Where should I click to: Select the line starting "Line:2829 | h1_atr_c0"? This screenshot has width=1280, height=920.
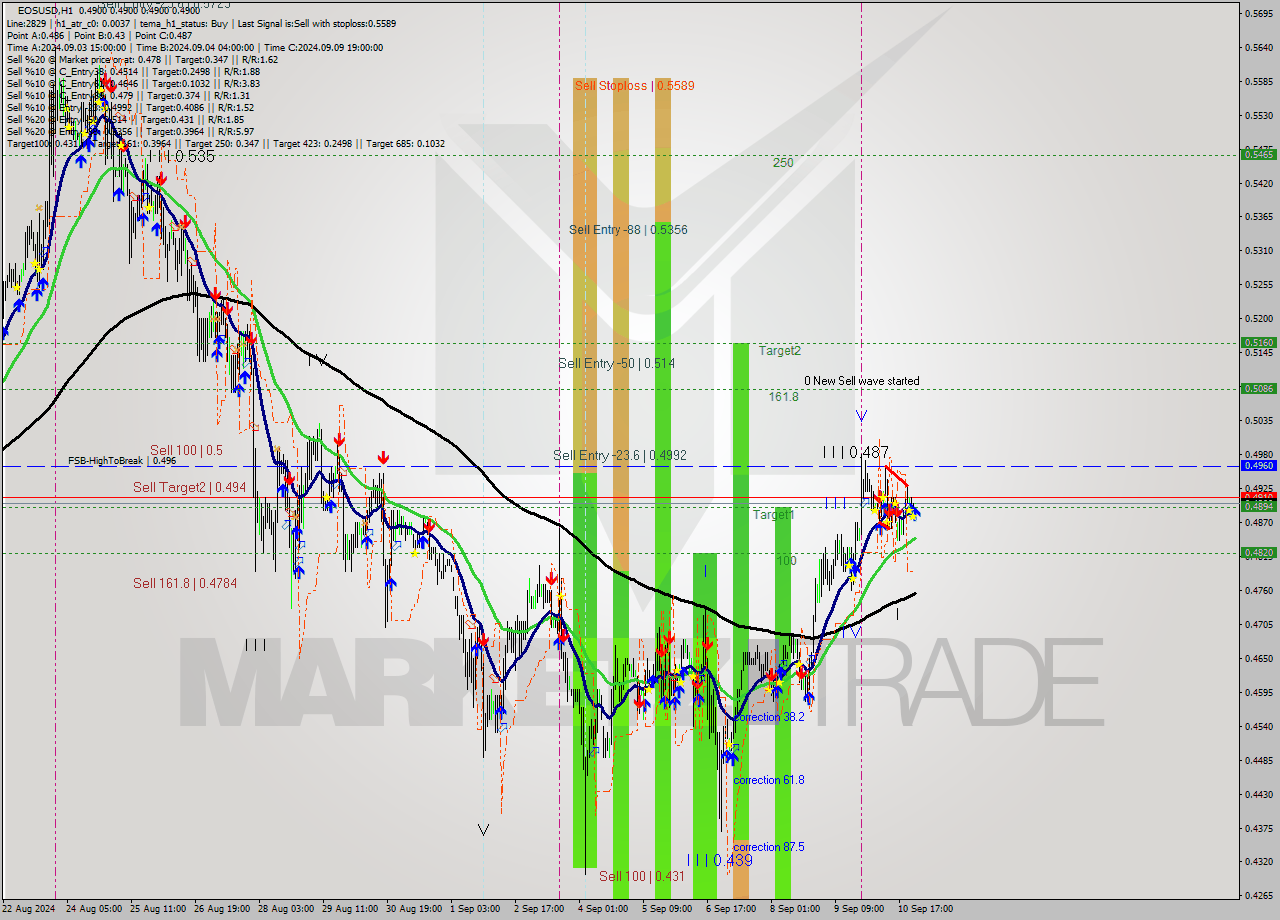[201, 23]
